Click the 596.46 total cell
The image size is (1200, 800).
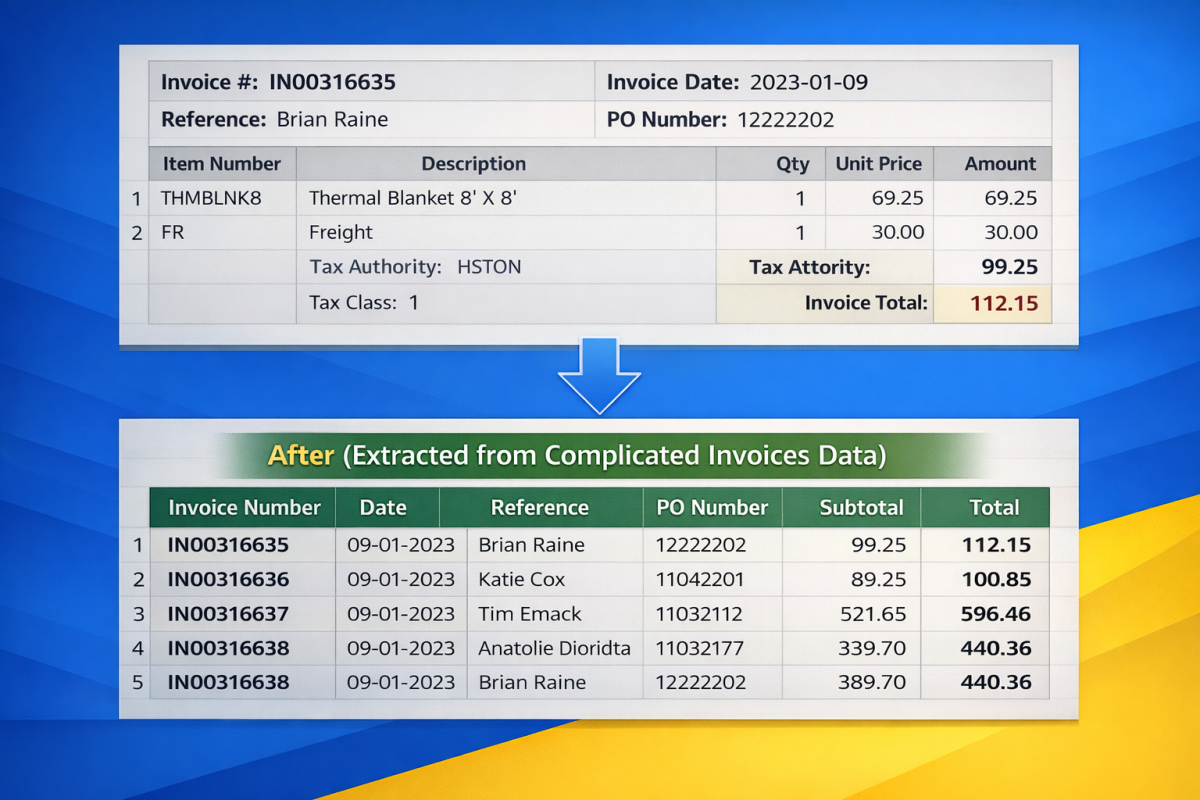tap(996, 614)
